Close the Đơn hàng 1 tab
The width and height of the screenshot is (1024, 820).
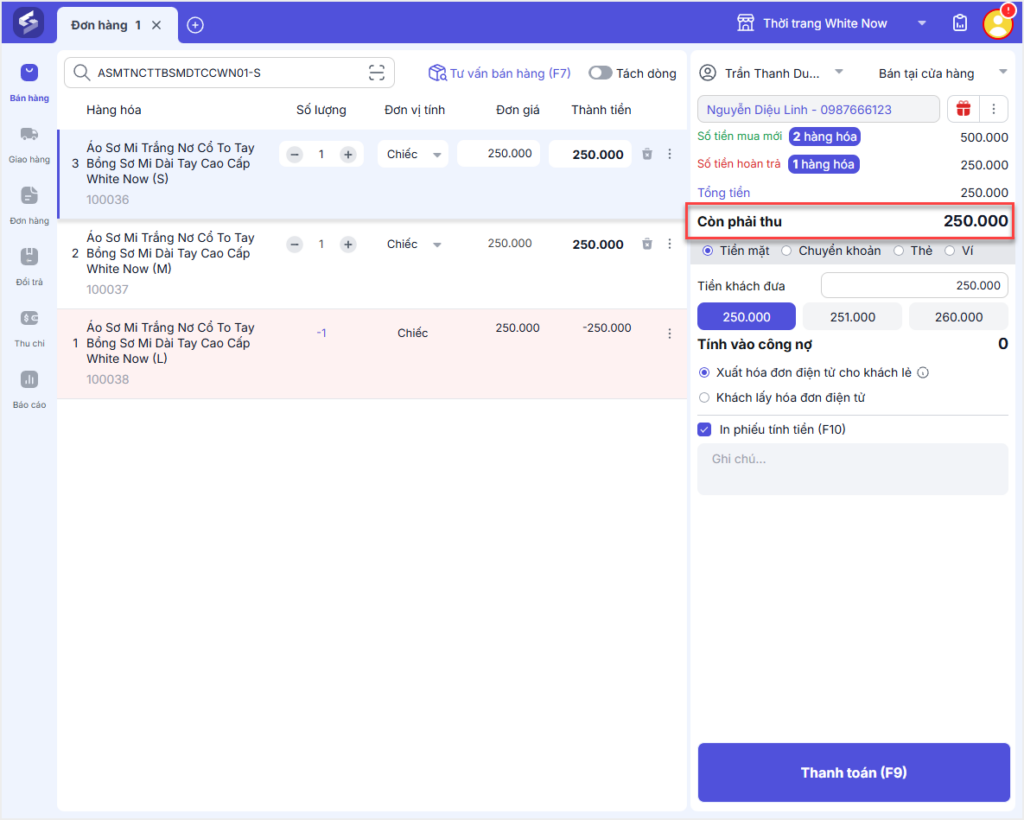point(157,25)
